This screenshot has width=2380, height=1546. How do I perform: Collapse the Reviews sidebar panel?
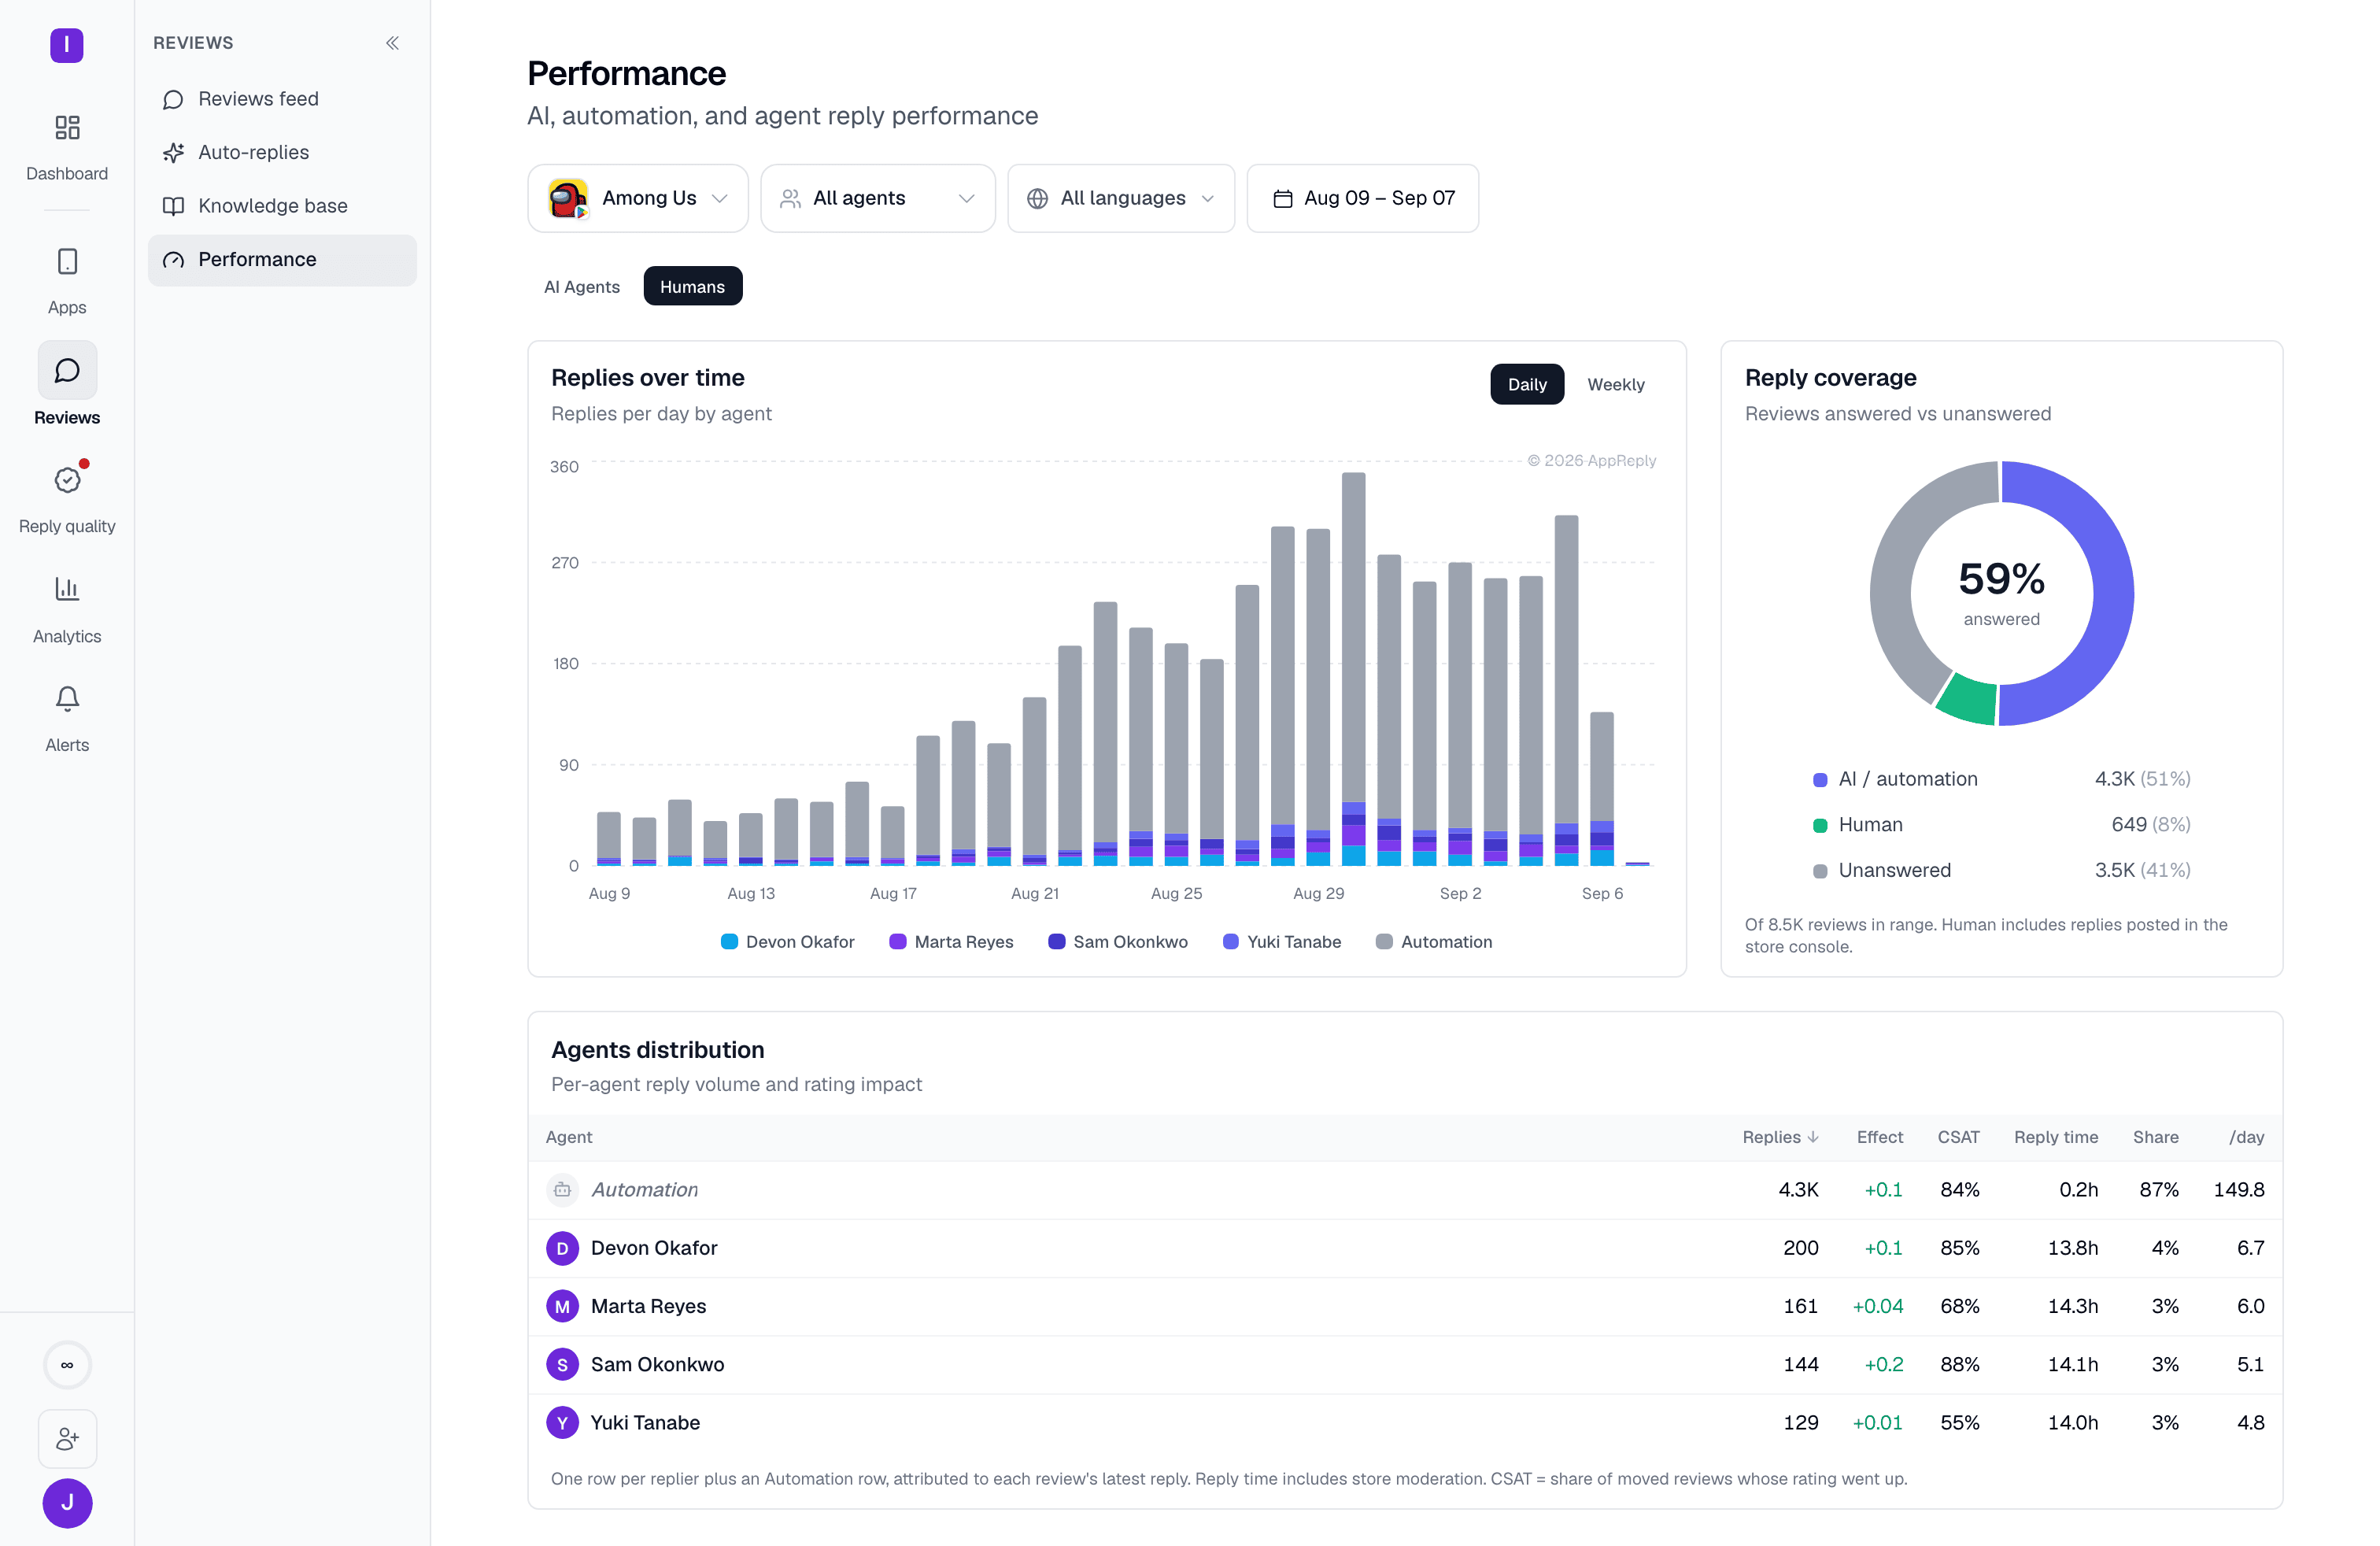392,43
